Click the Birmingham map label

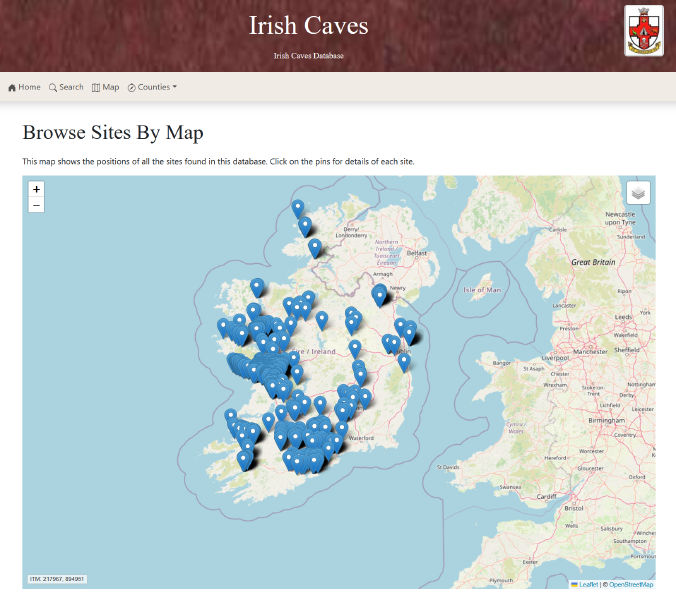point(606,420)
